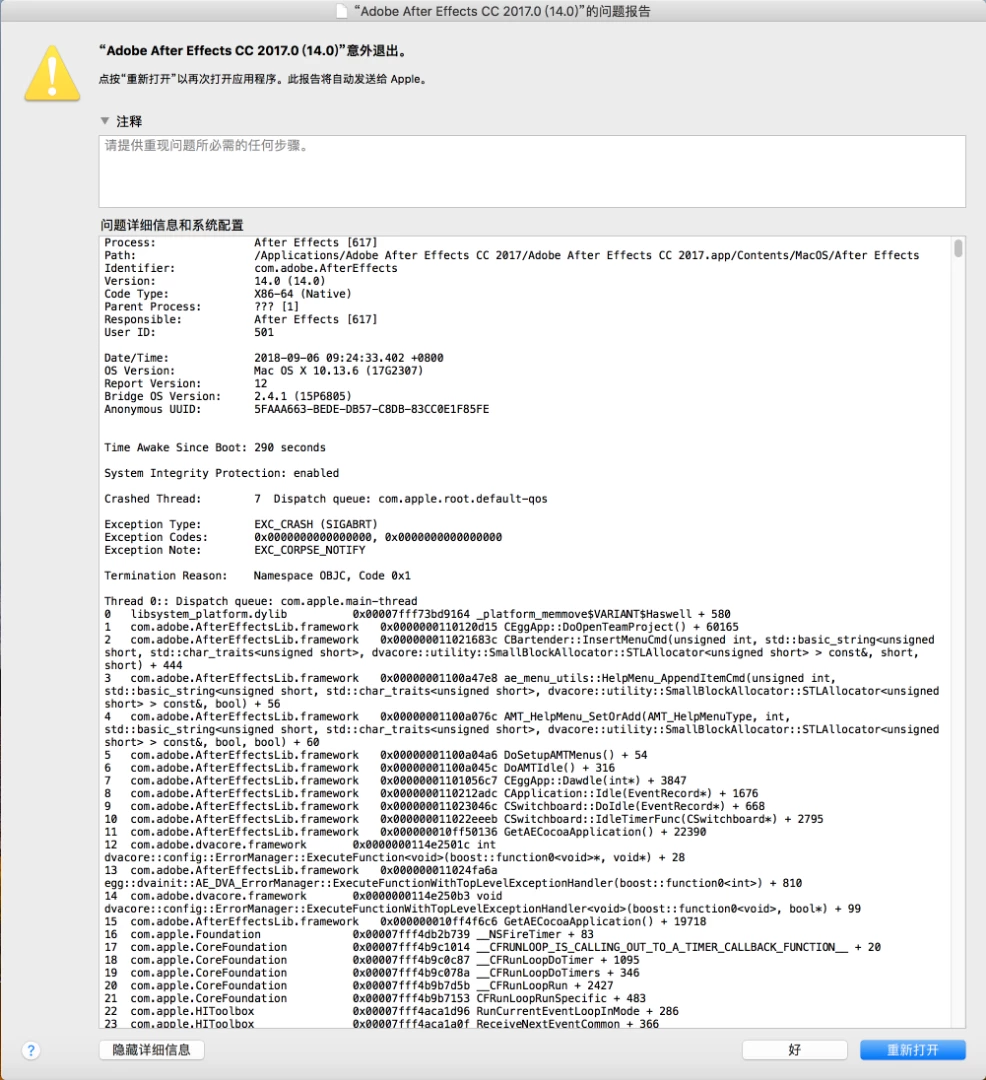Screen dimensions: 986x1080
Task: Click the 'User ID: 501' line
Action: 189,332
